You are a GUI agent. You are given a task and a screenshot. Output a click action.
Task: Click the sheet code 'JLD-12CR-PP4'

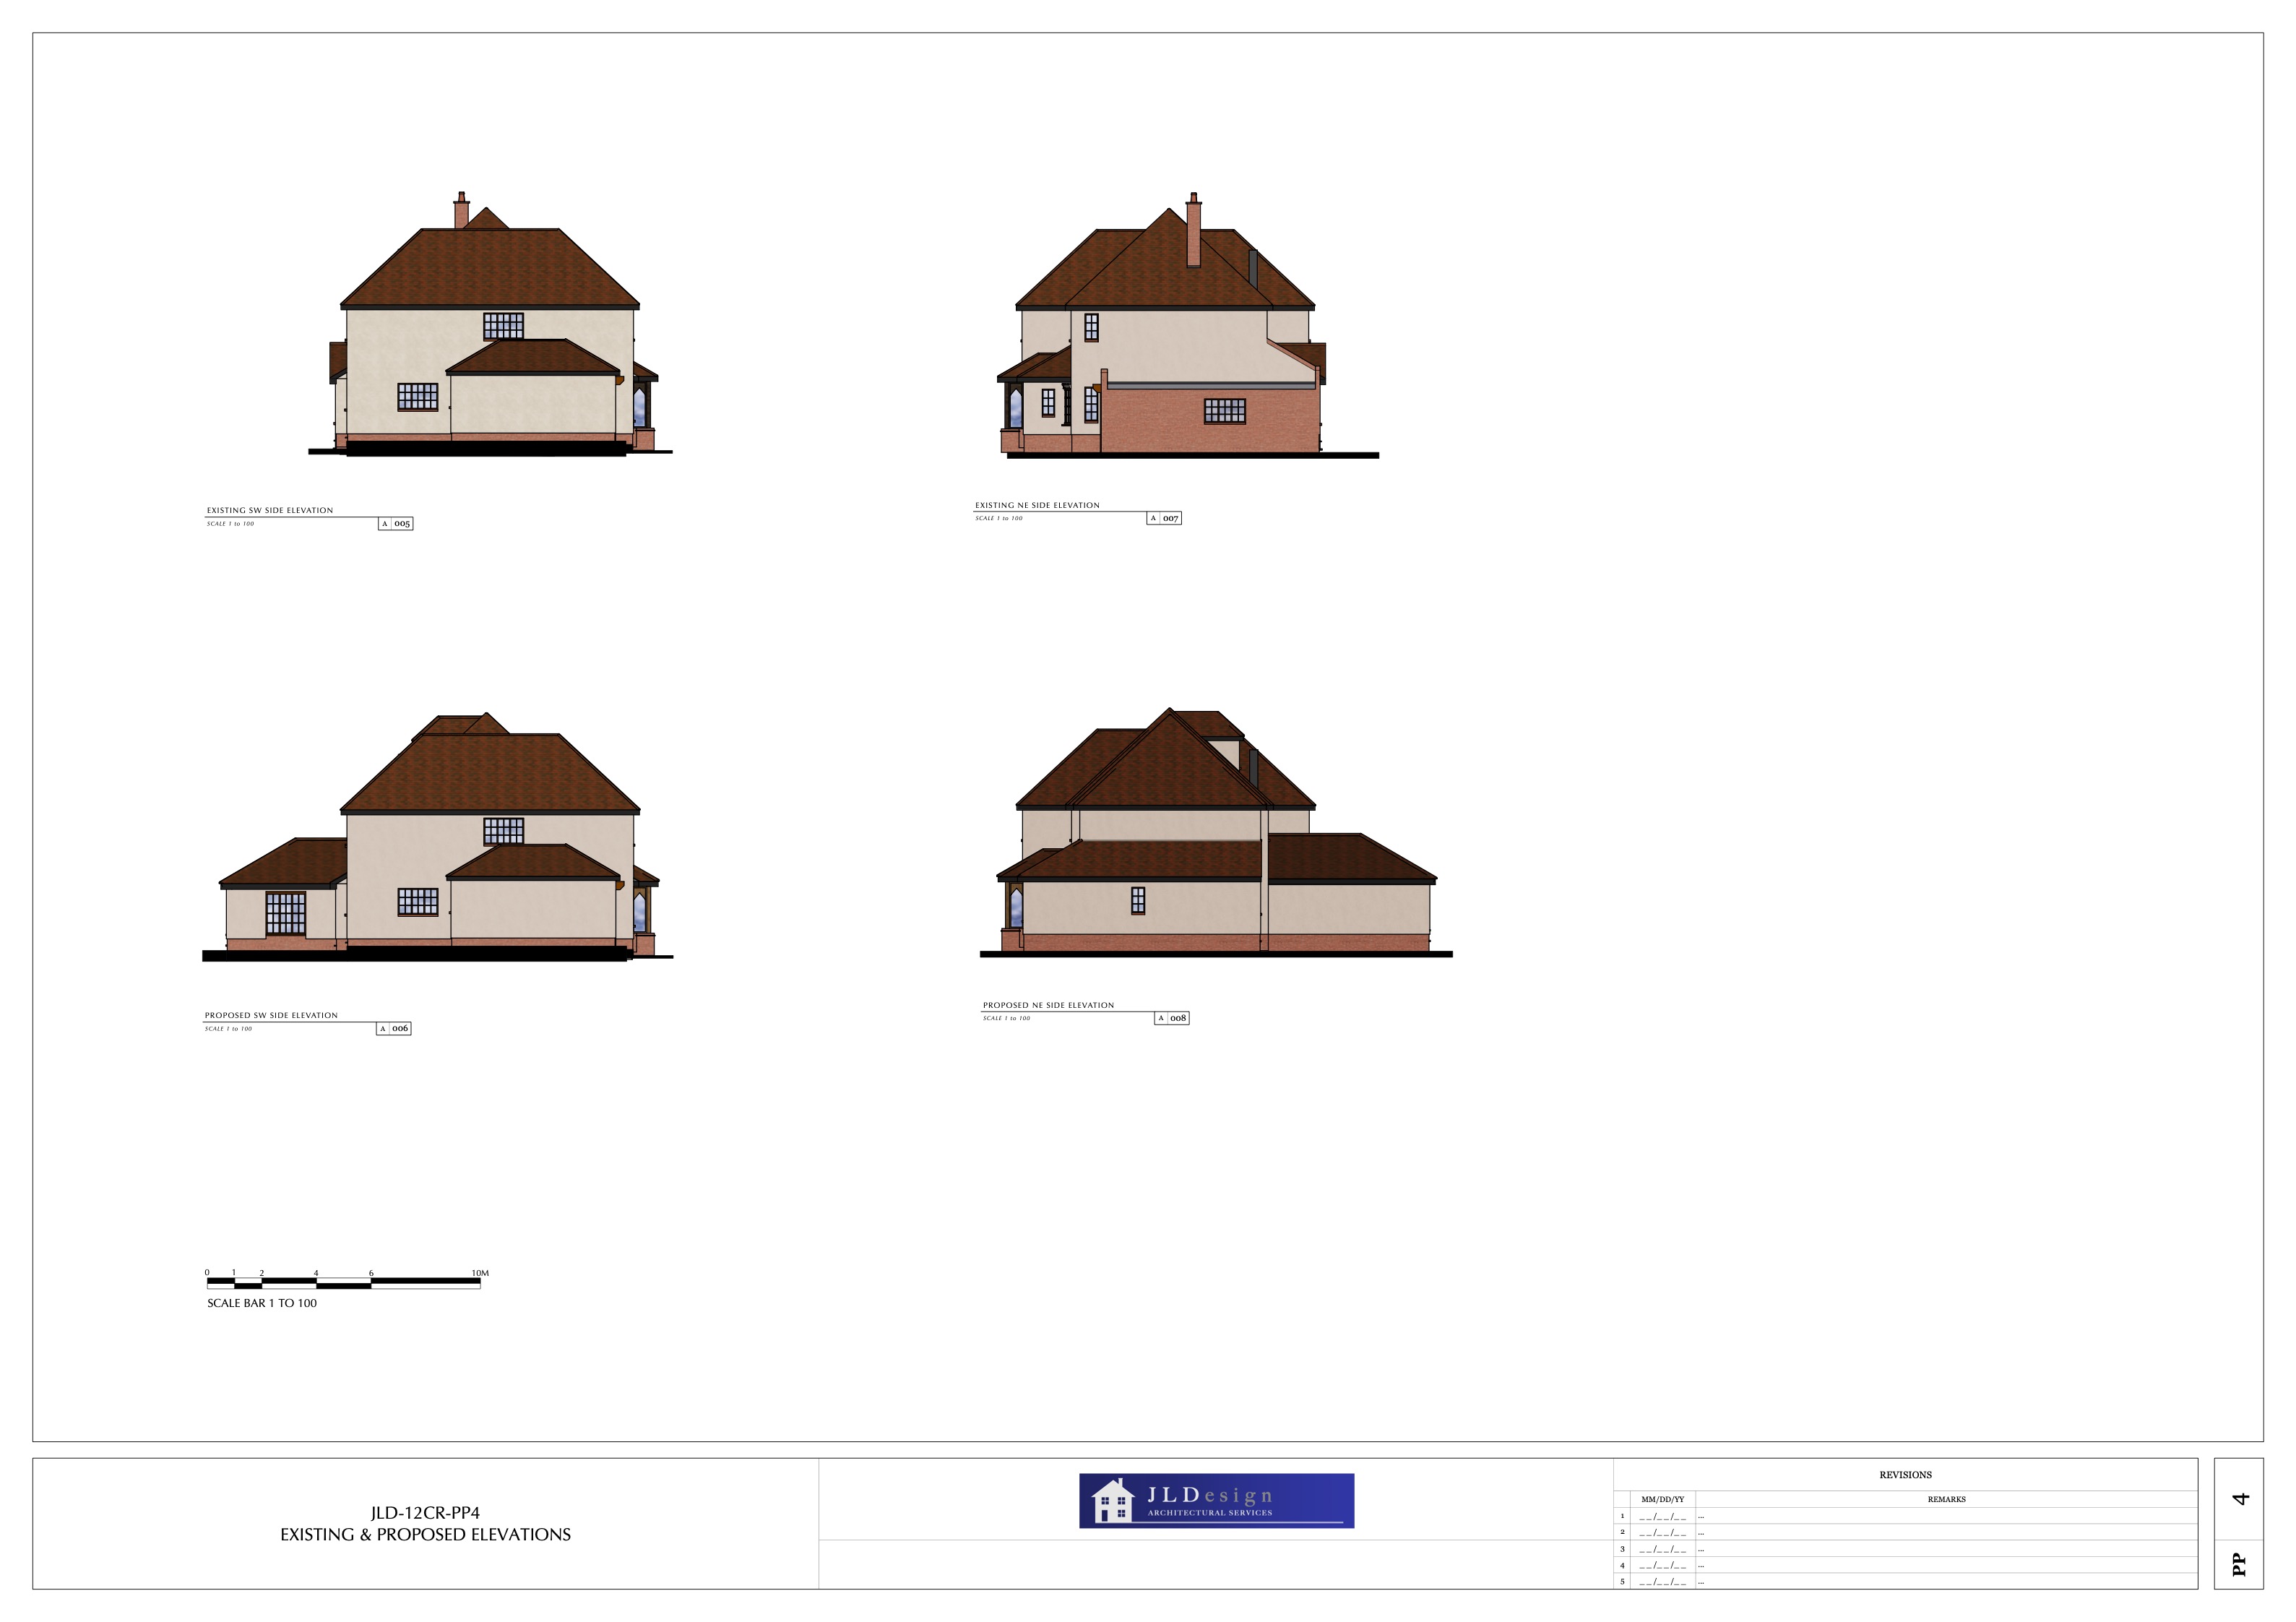pyautogui.click(x=425, y=1513)
